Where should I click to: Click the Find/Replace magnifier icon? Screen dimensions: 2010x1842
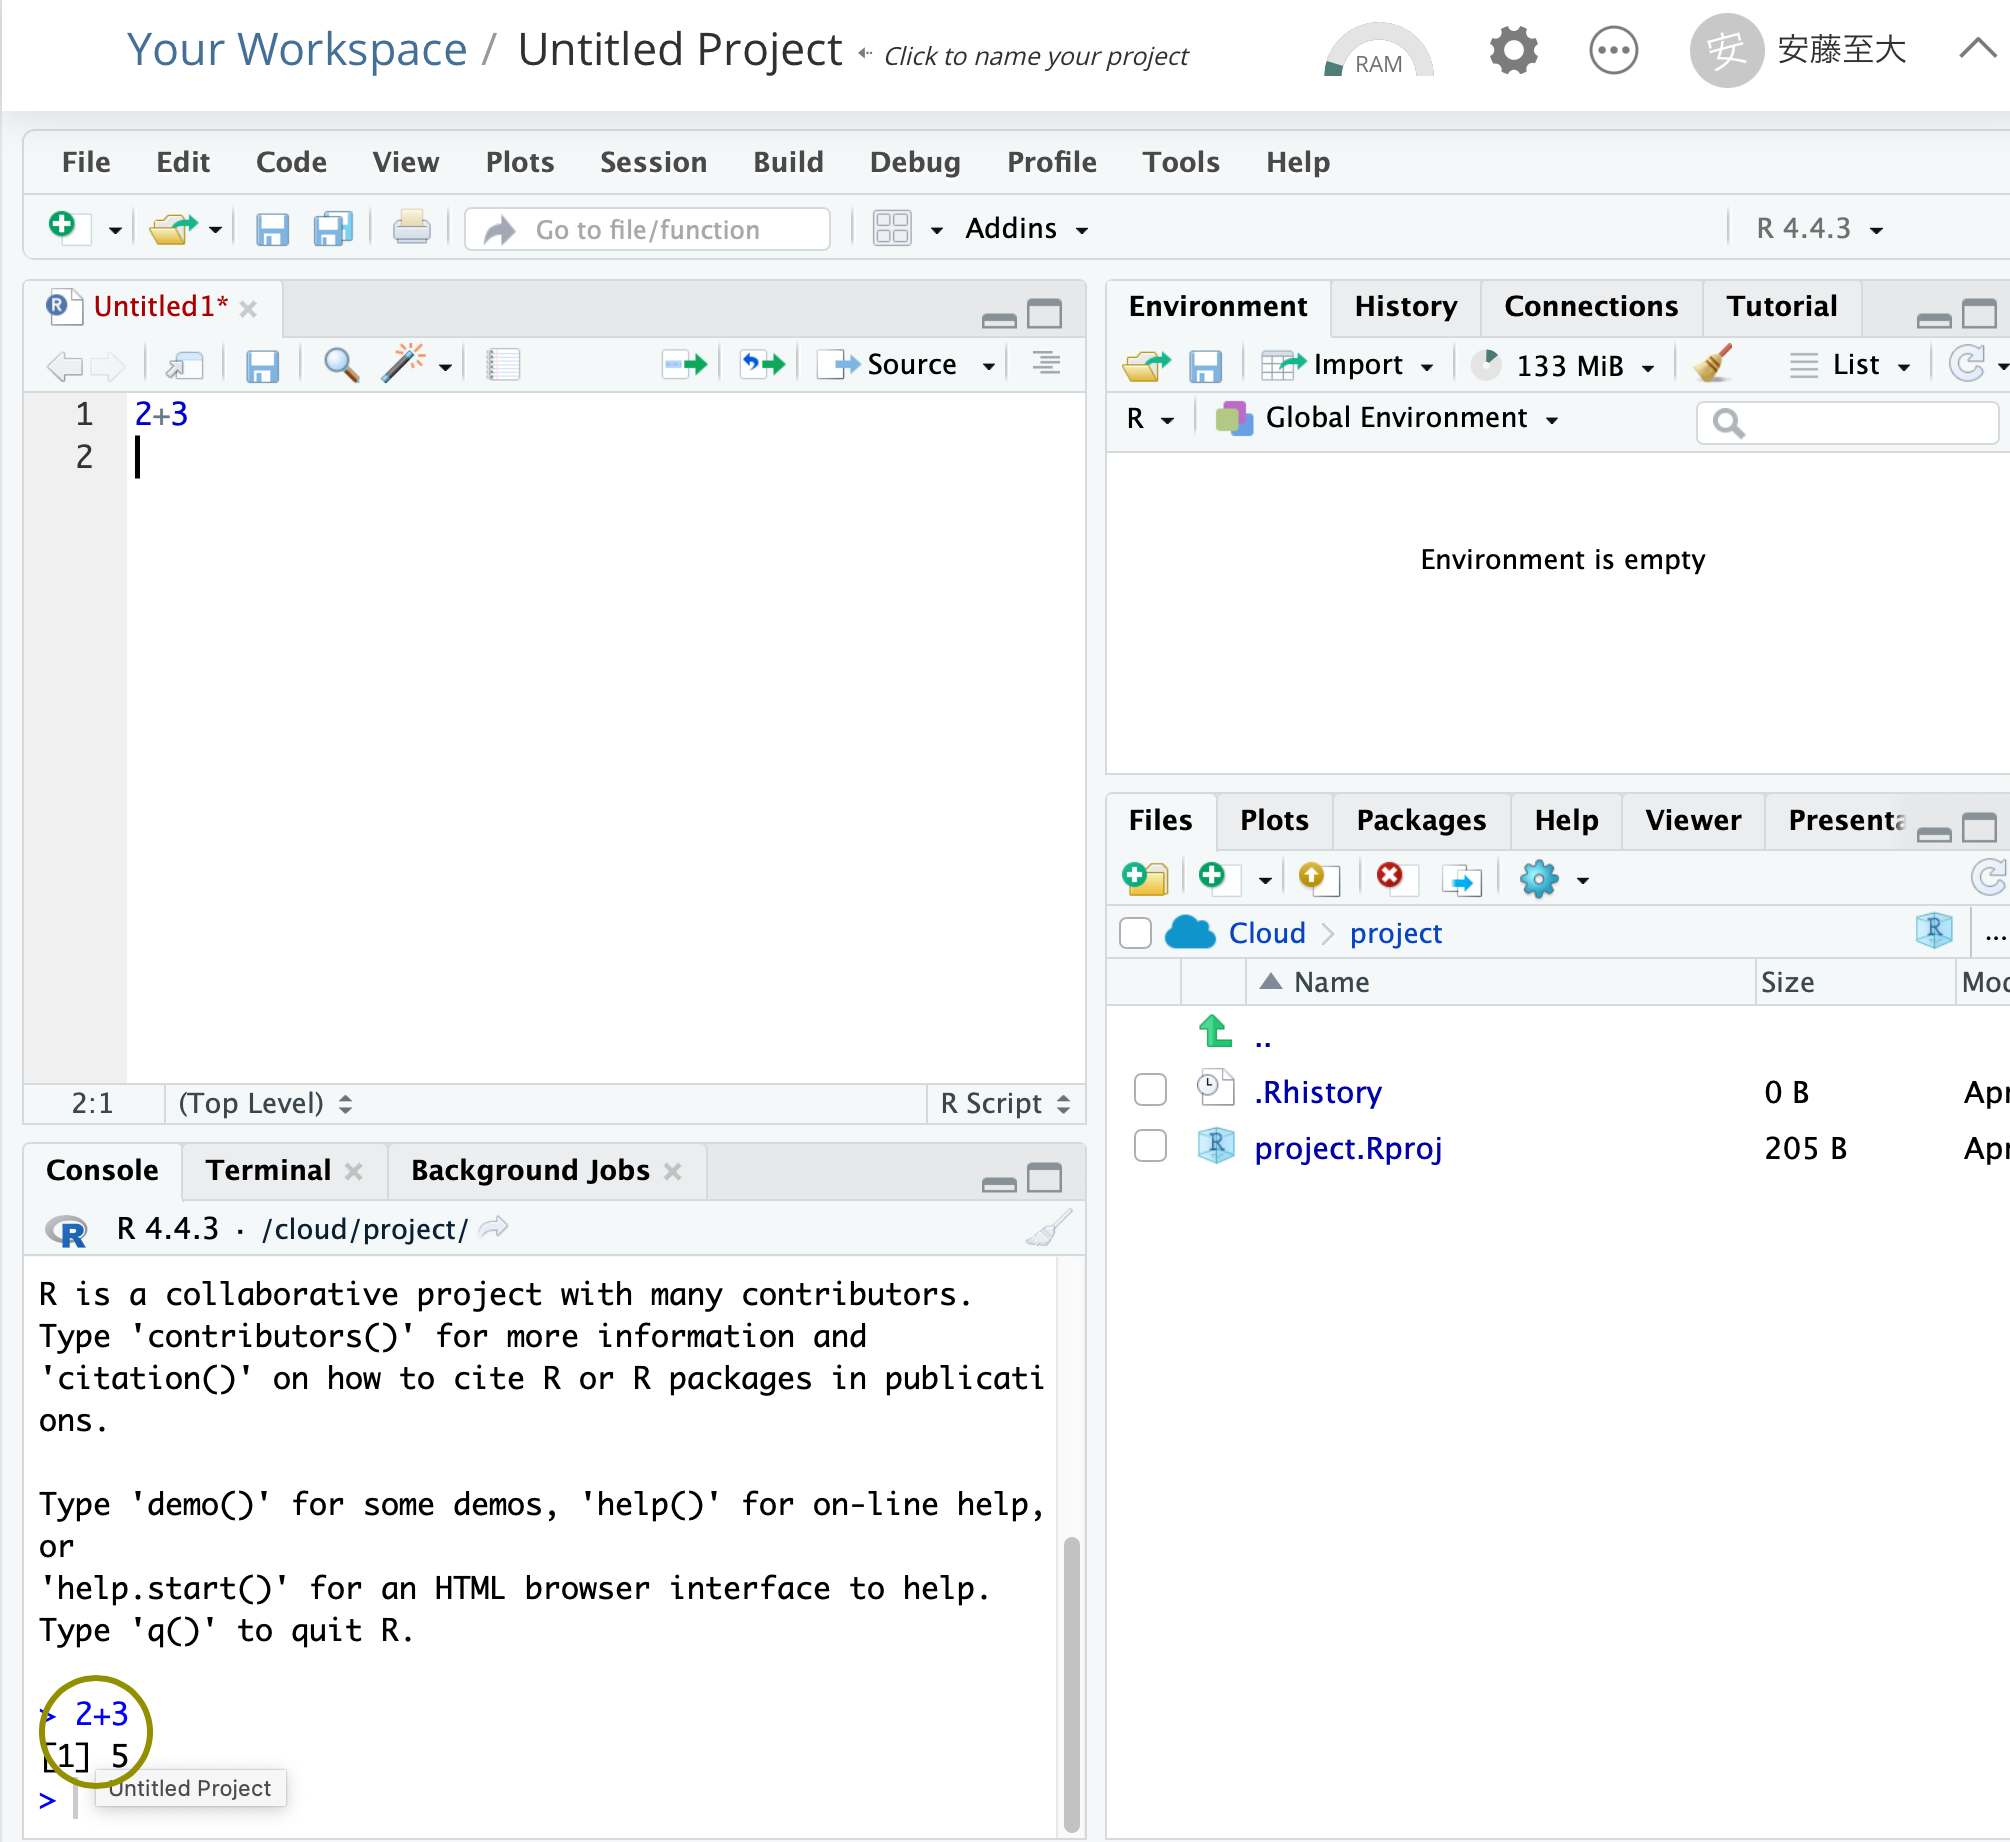click(x=341, y=364)
